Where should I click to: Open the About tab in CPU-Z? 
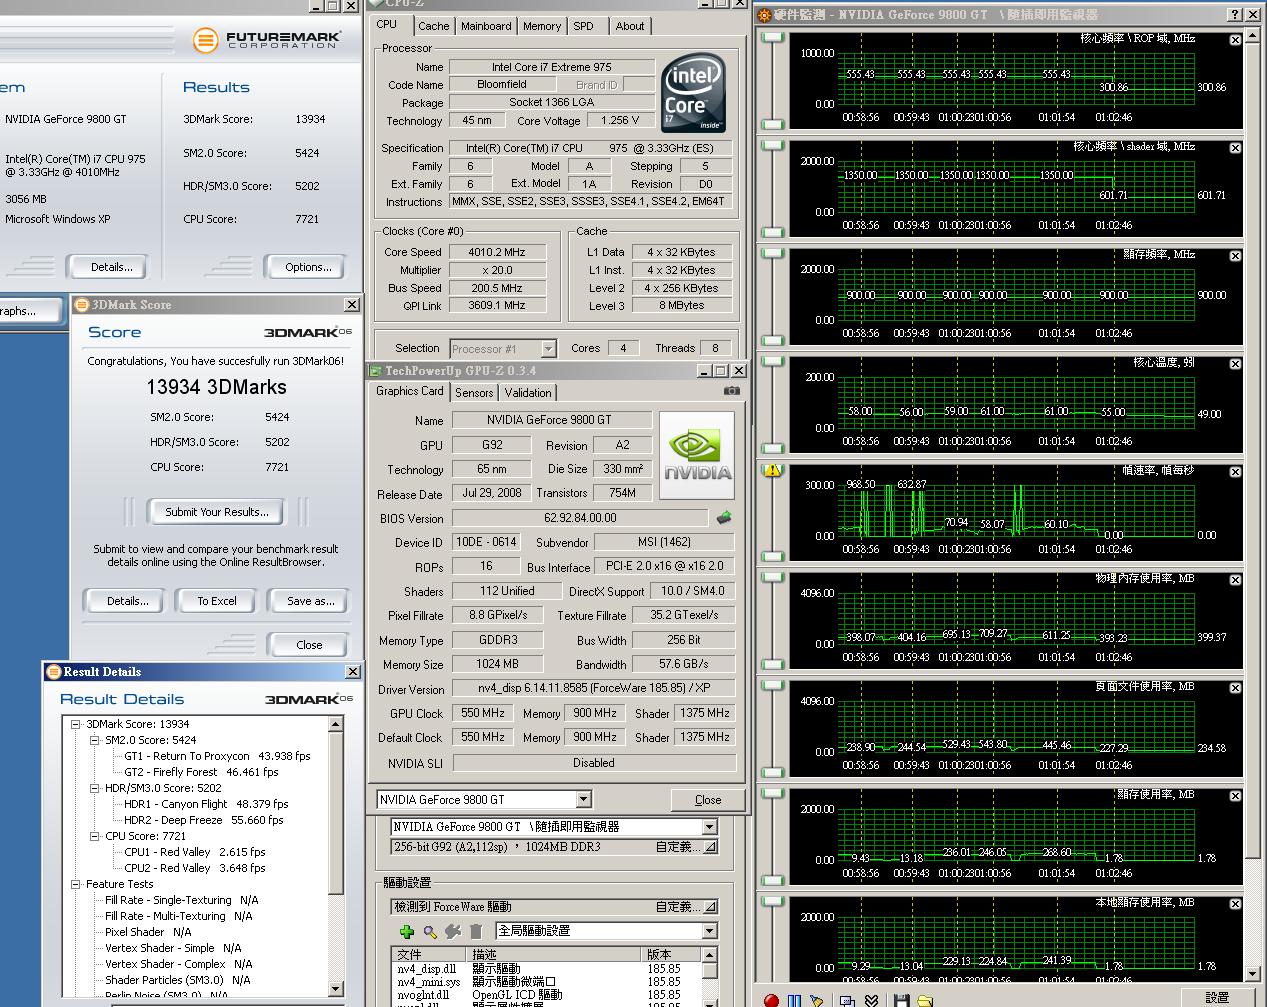click(x=630, y=26)
